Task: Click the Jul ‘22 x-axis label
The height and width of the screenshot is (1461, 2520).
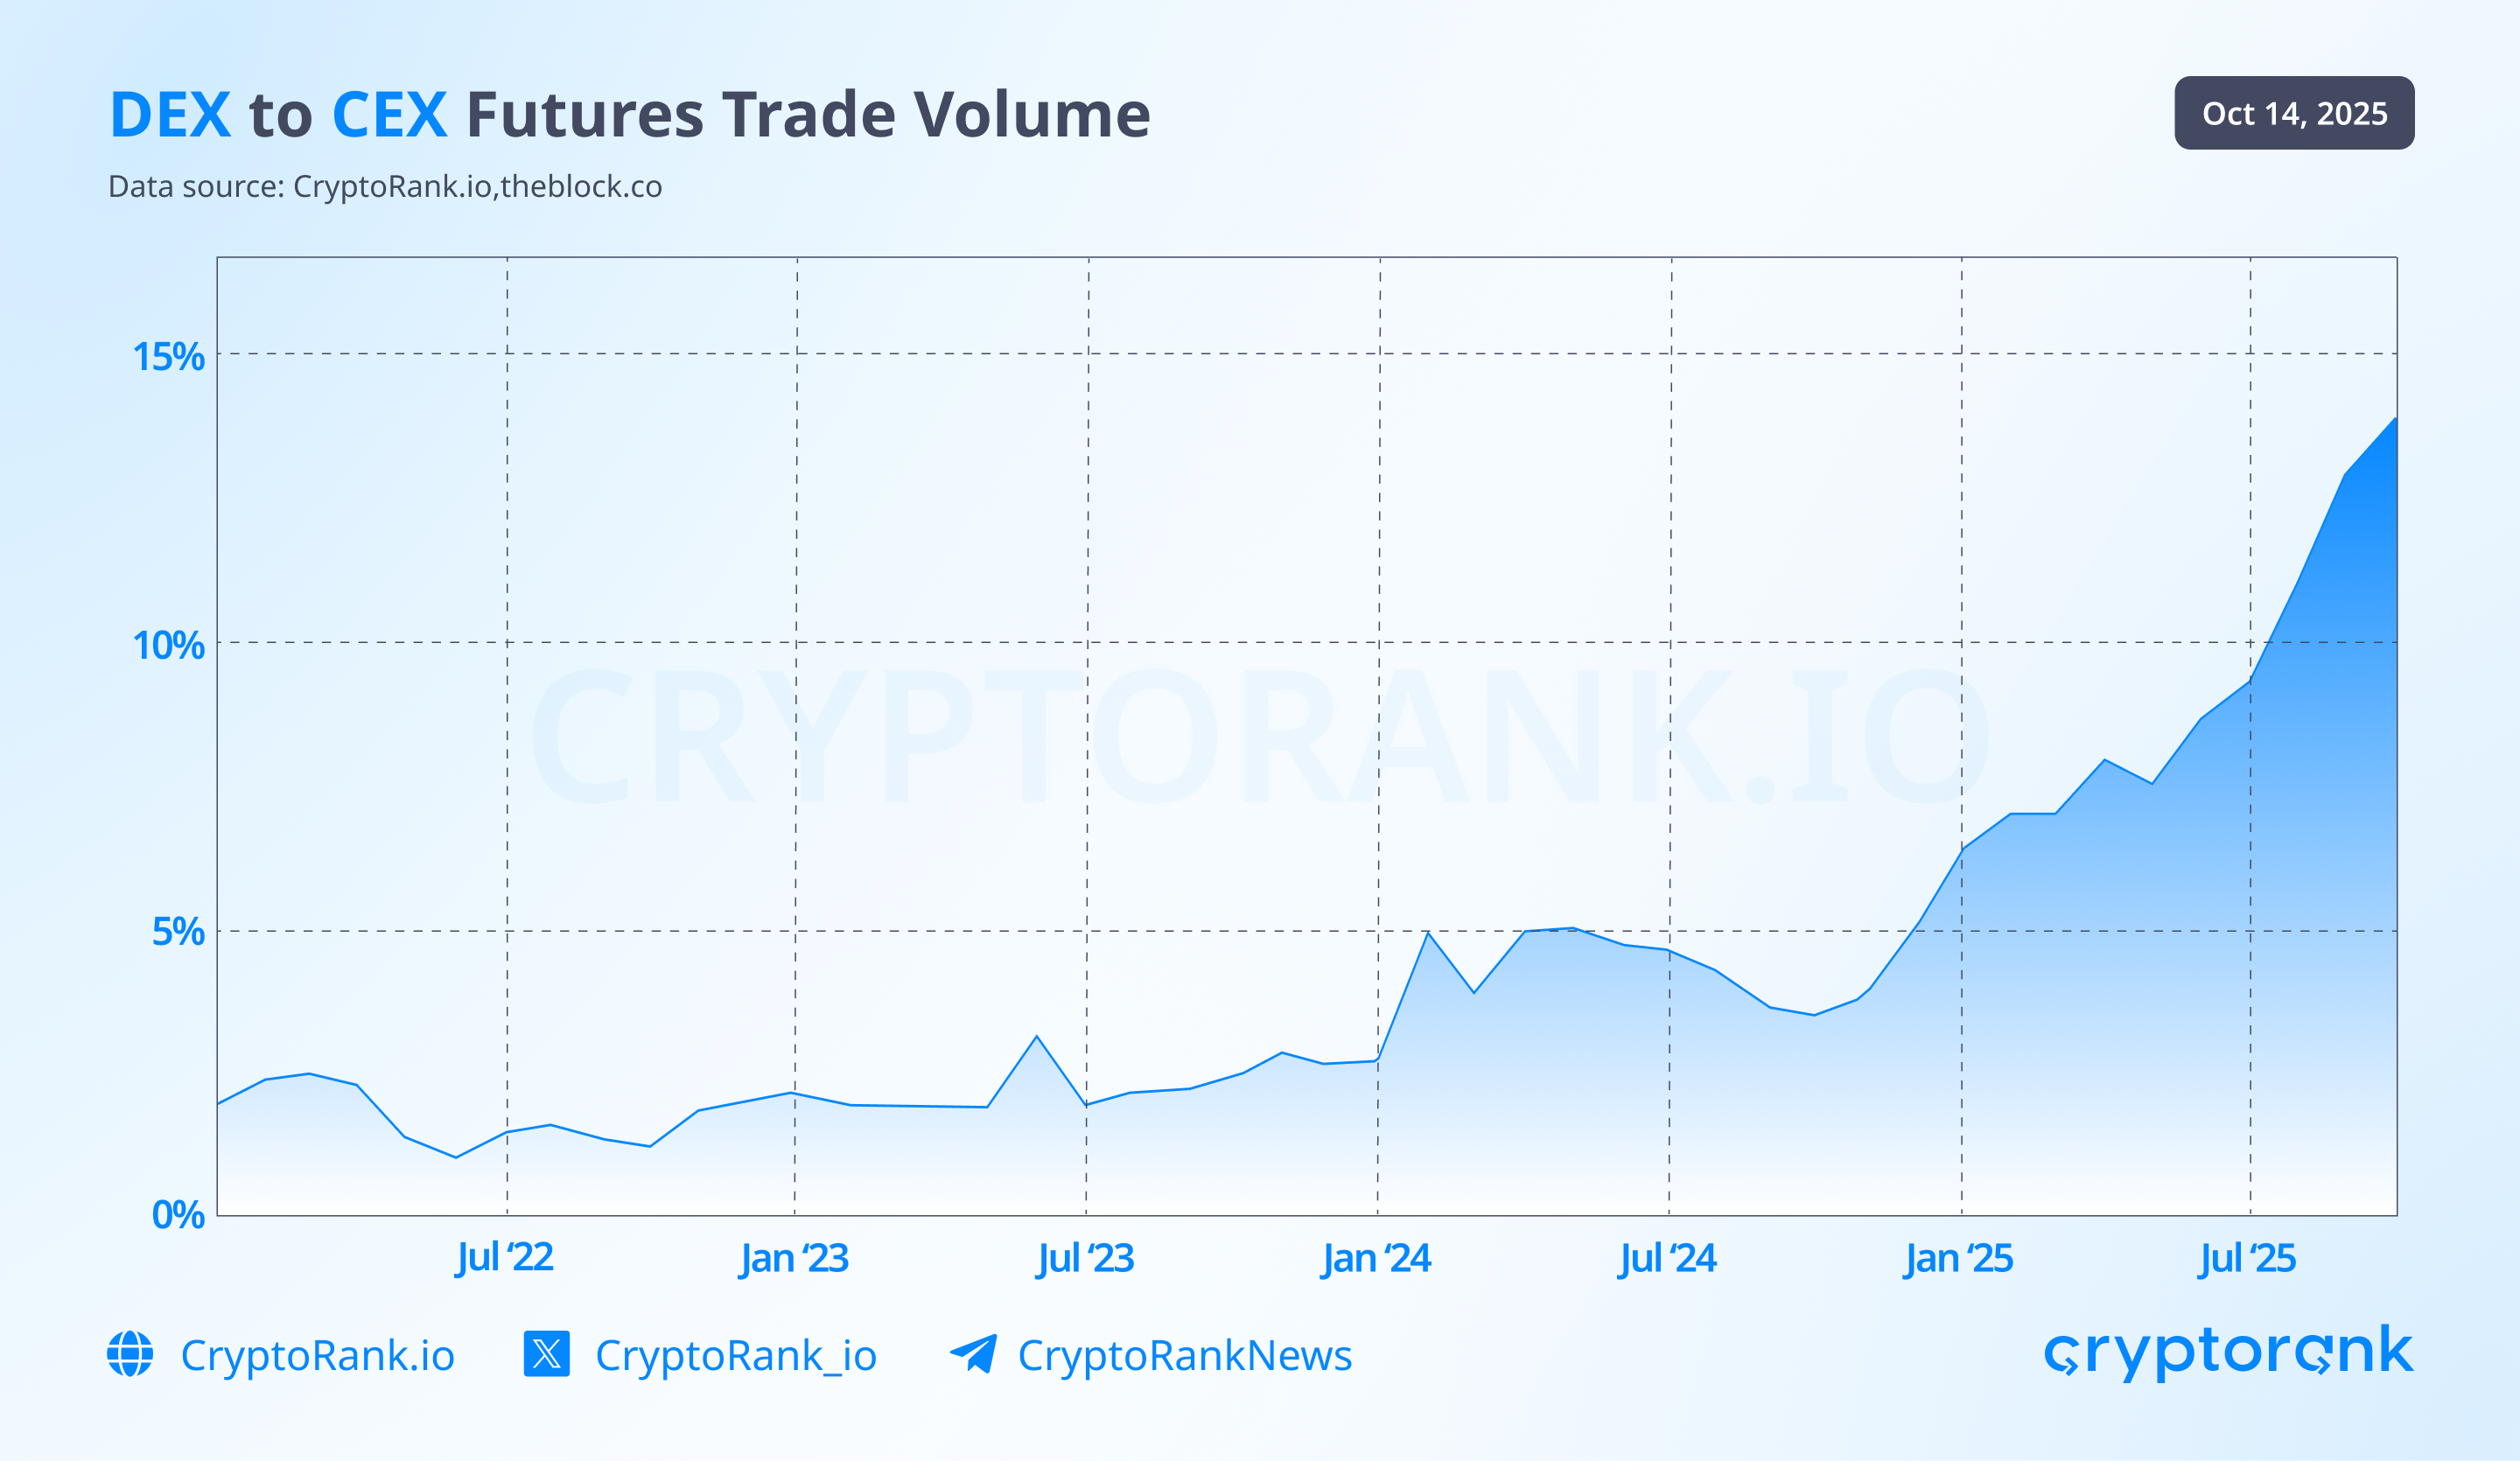Action: [505, 1257]
